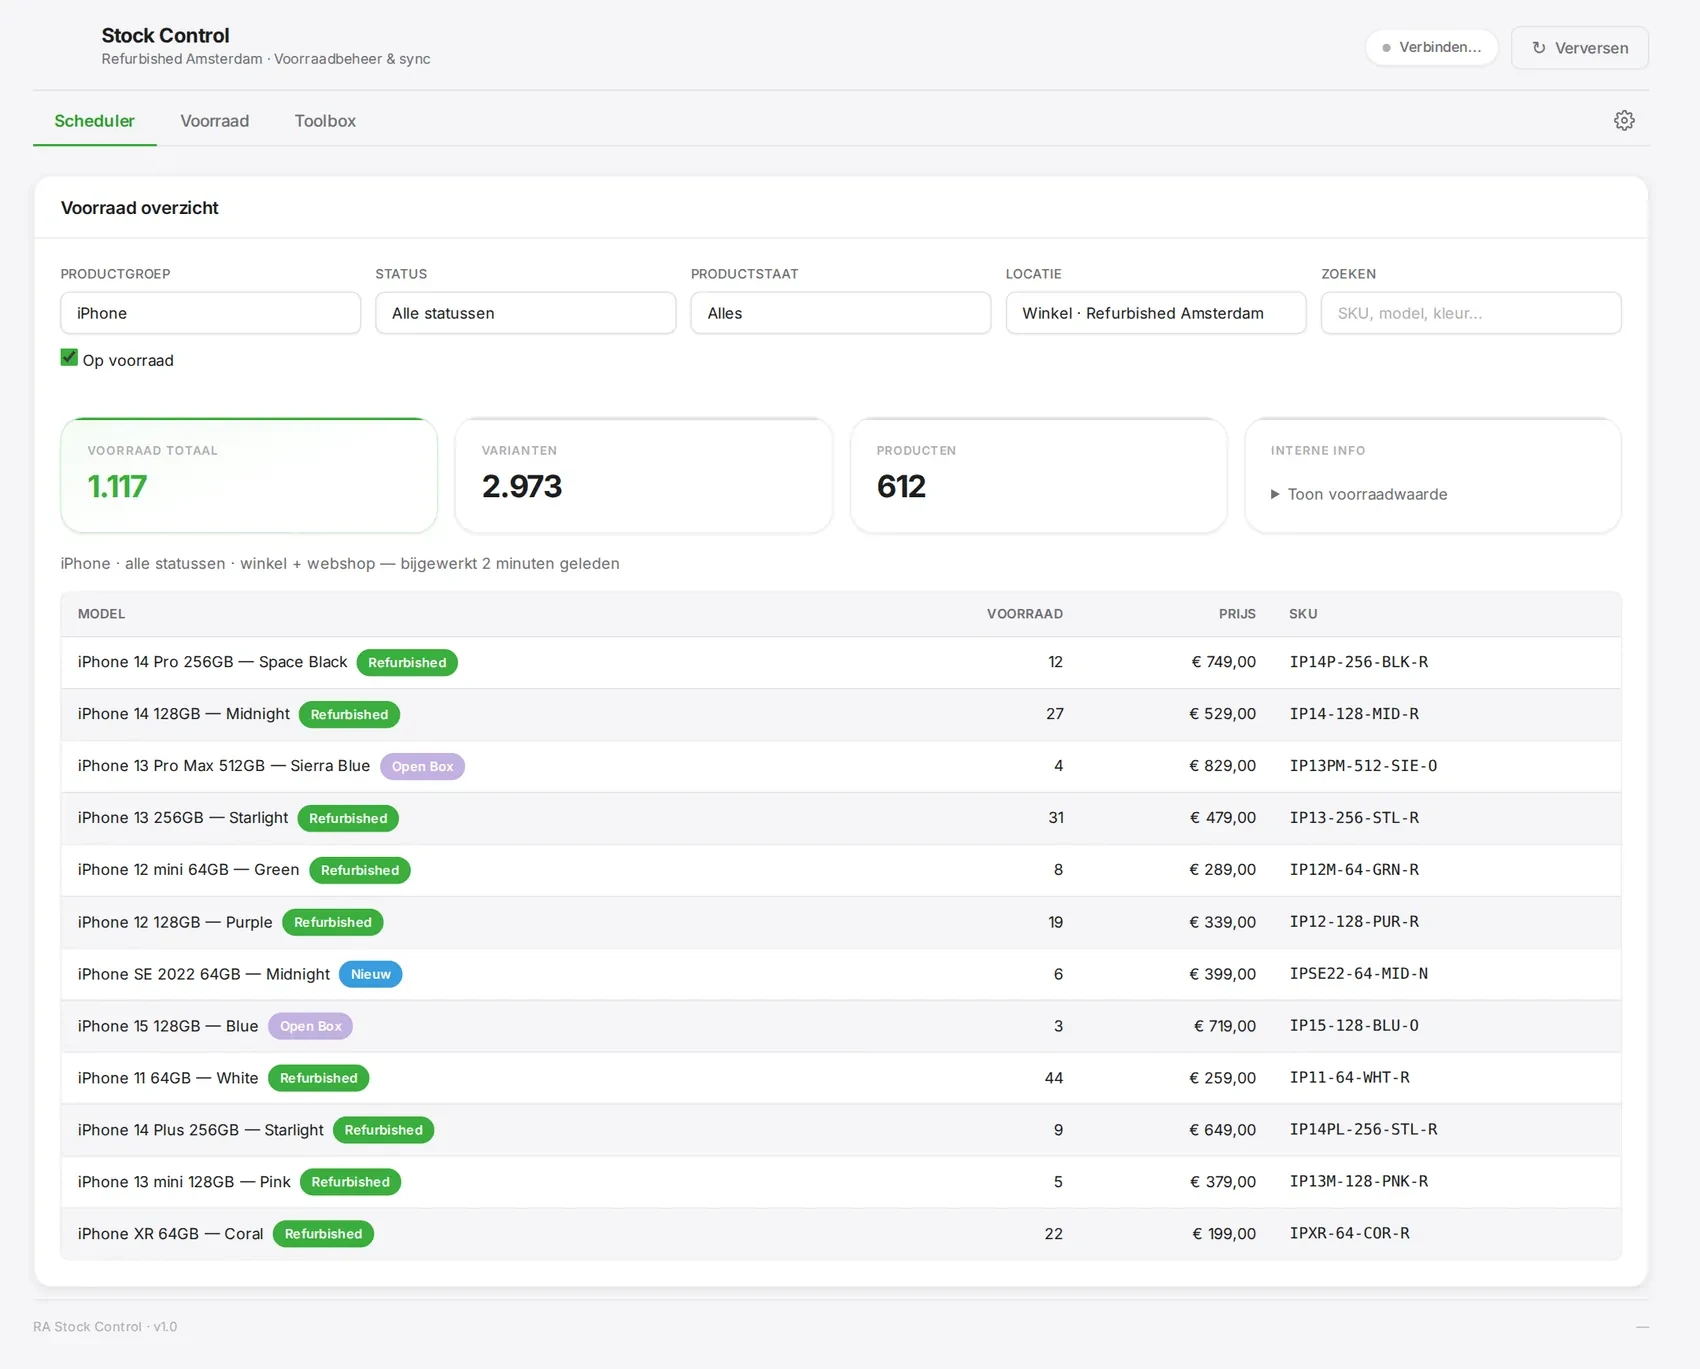1700x1369 pixels.
Task: Click SKU IPXR-64-COR-R
Action: tap(1349, 1234)
